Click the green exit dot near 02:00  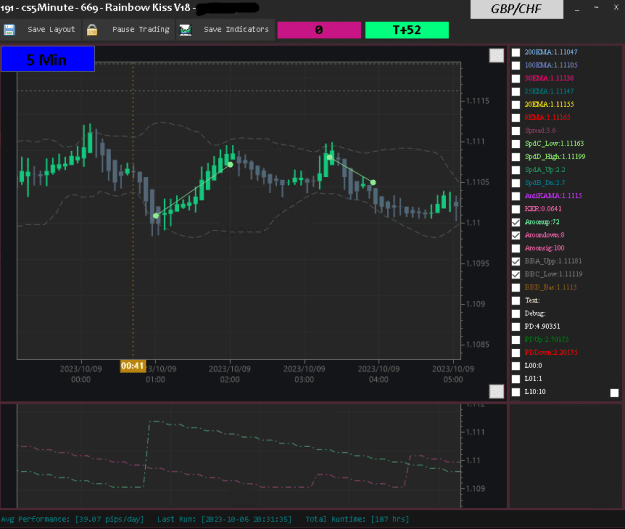coord(230,164)
